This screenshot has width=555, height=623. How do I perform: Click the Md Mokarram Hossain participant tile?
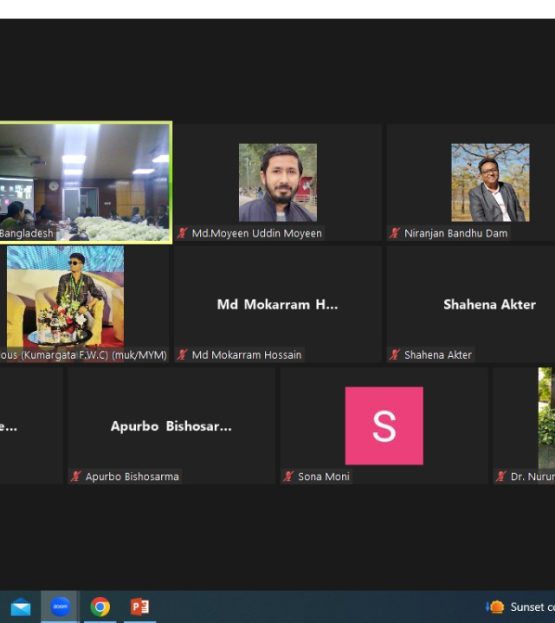click(x=278, y=304)
